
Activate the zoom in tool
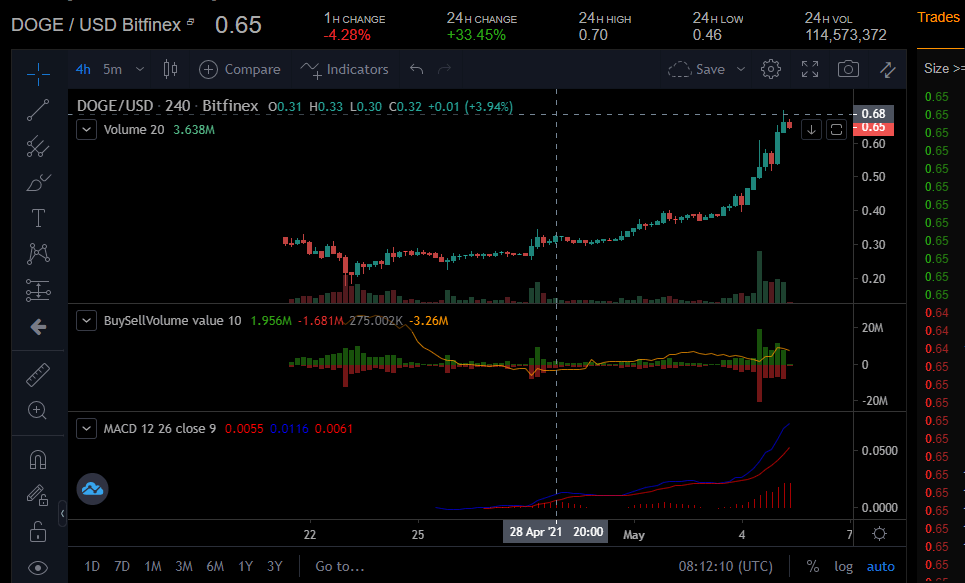38,410
